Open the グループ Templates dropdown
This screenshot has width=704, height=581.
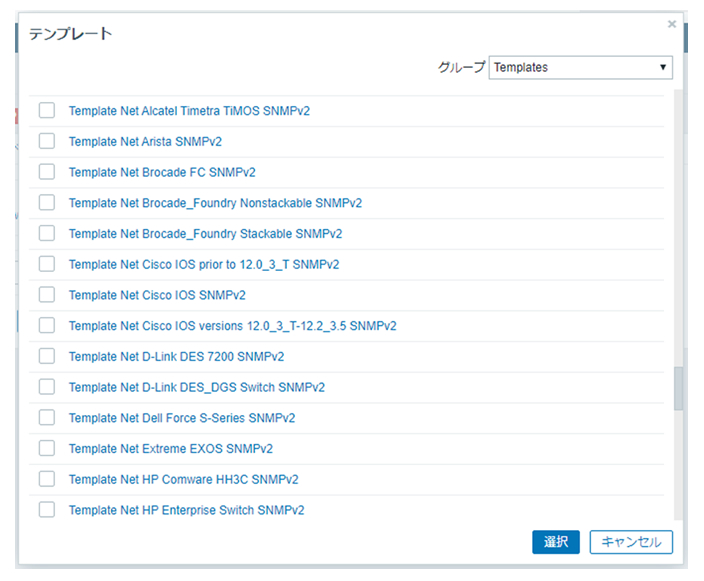point(581,67)
